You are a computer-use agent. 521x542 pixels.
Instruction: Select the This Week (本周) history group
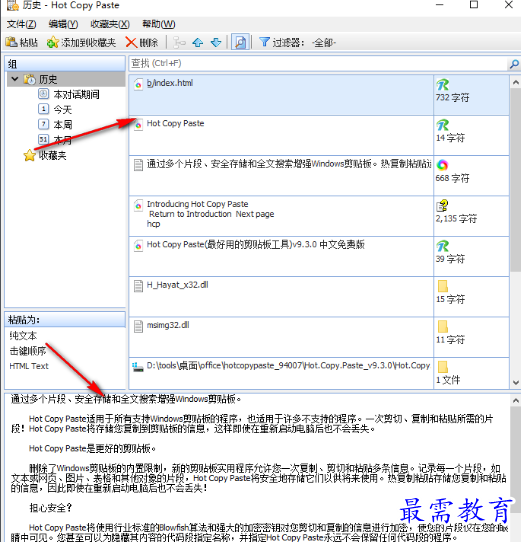(x=63, y=124)
